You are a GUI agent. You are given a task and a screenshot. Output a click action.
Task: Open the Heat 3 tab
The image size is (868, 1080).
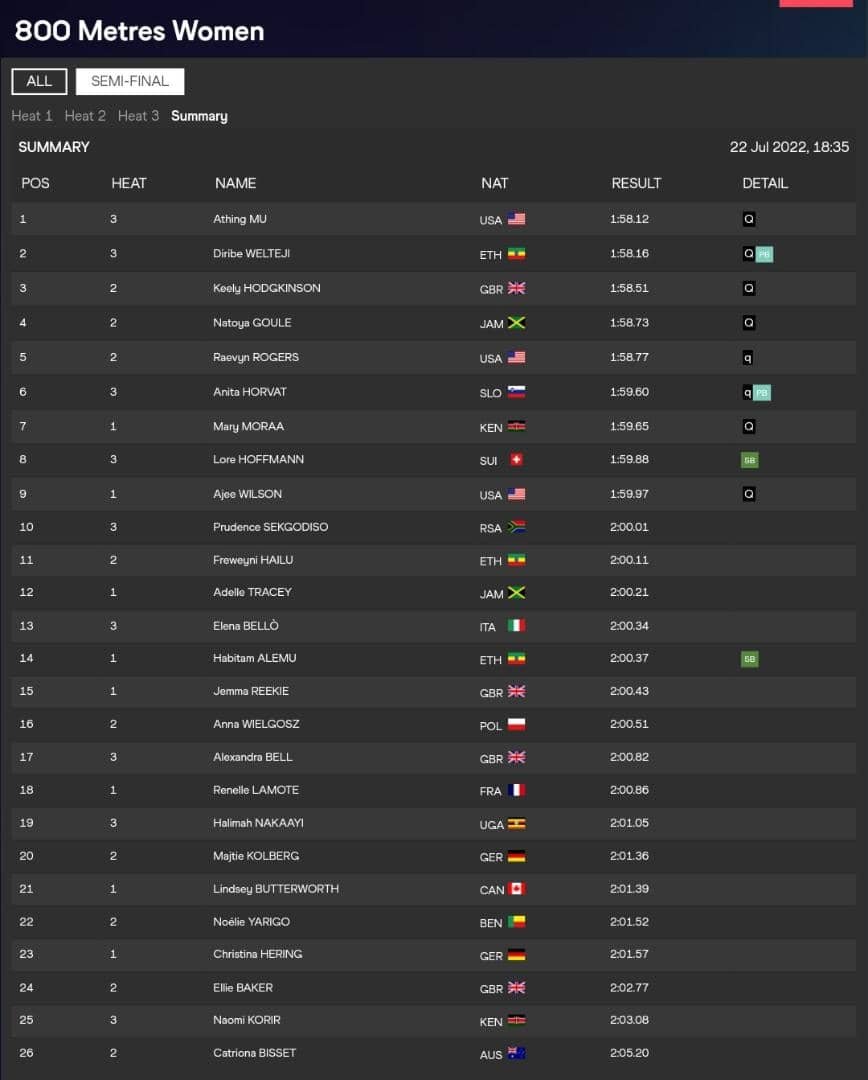point(138,116)
